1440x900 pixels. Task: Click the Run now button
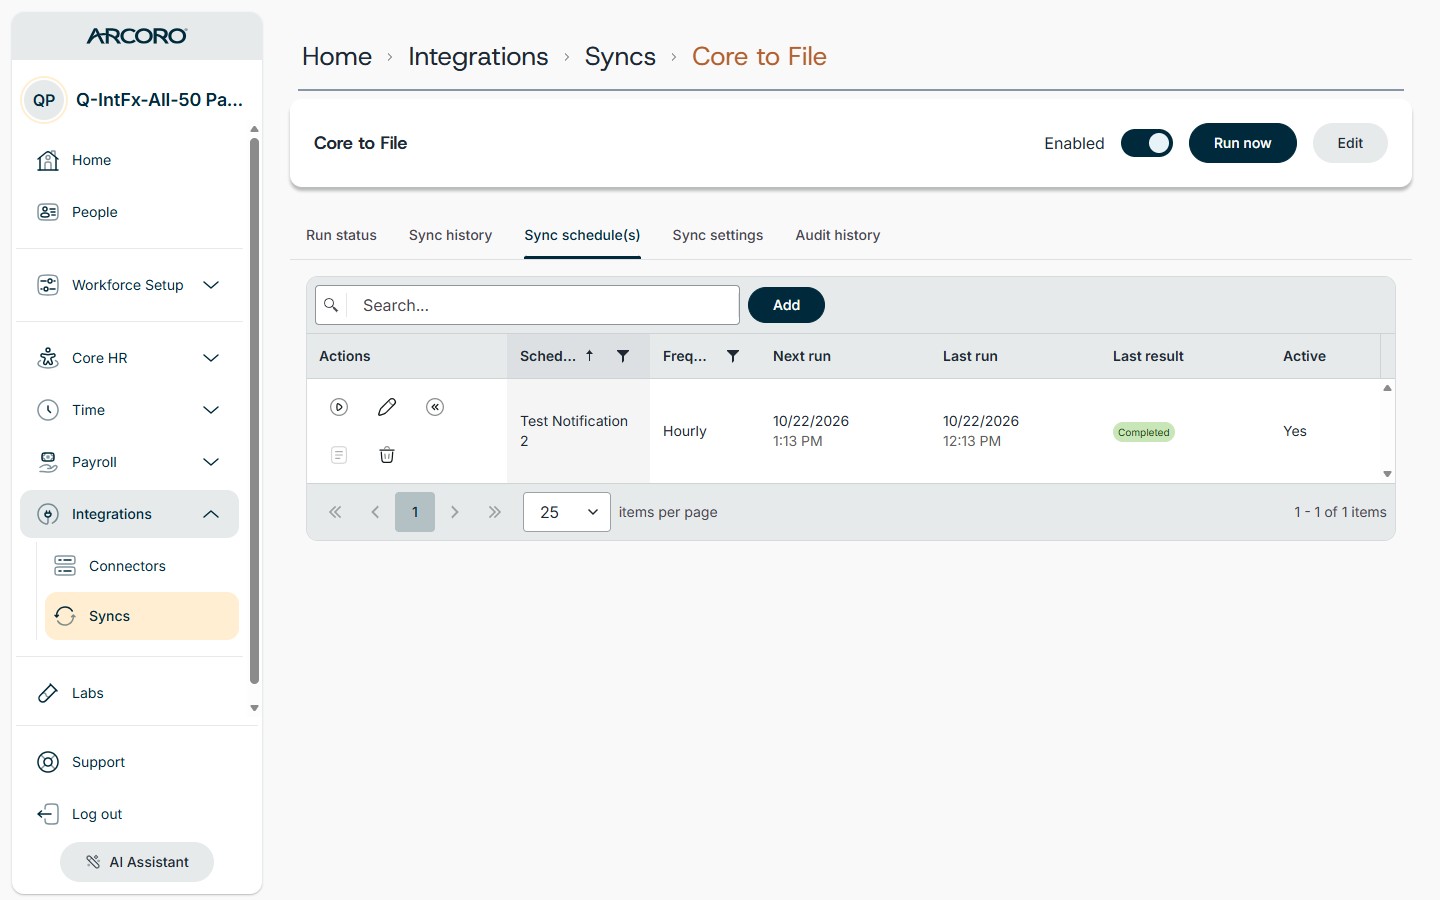pos(1243,143)
